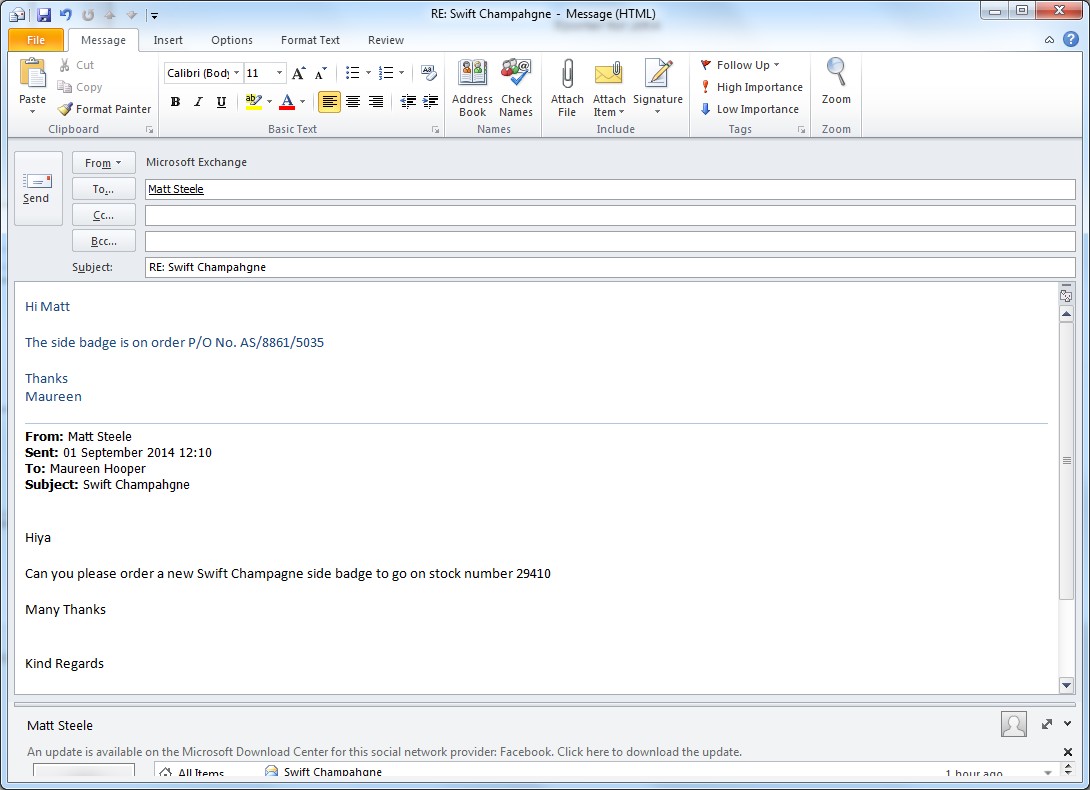Click the Cc... button
Image resolution: width=1090 pixels, height=790 pixels.
click(104, 216)
